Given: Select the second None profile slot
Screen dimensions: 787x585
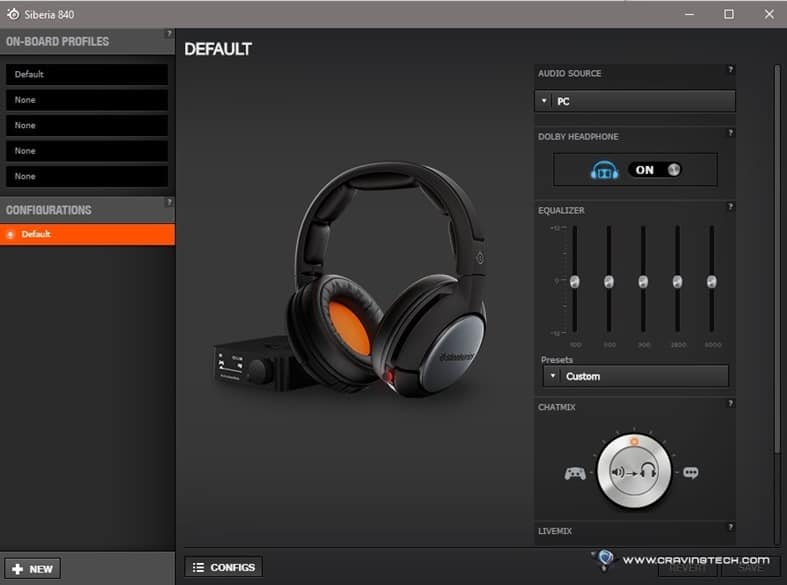Looking at the screenshot, I should 87,125.
